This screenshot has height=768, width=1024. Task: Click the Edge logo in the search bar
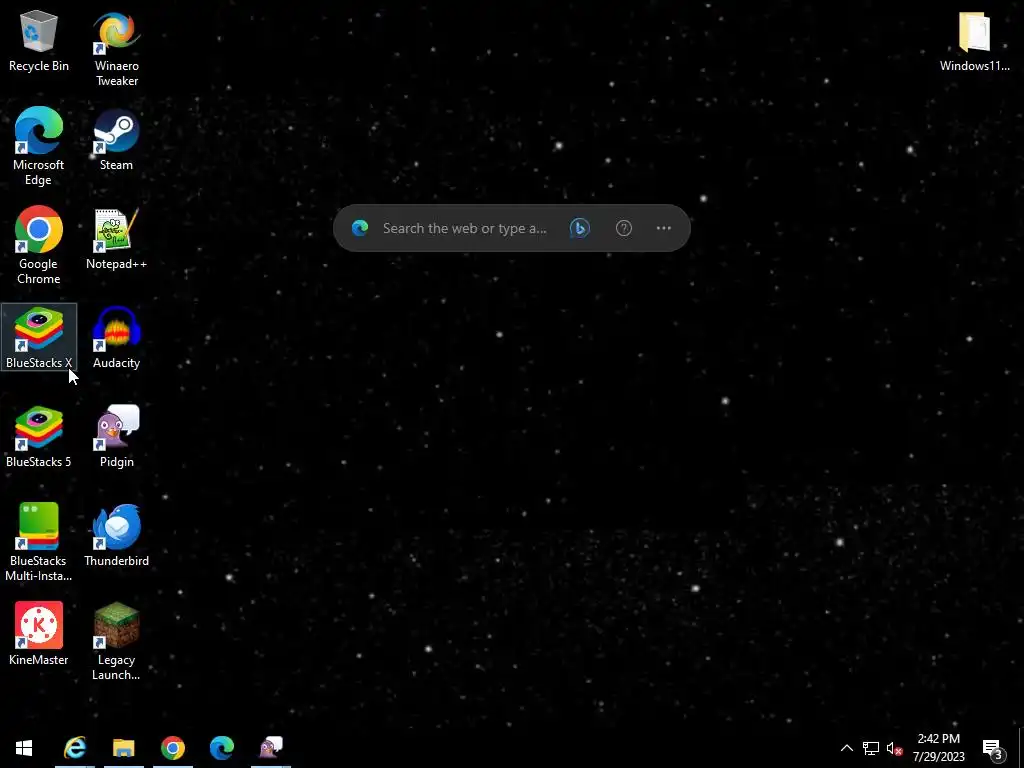click(x=360, y=228)
